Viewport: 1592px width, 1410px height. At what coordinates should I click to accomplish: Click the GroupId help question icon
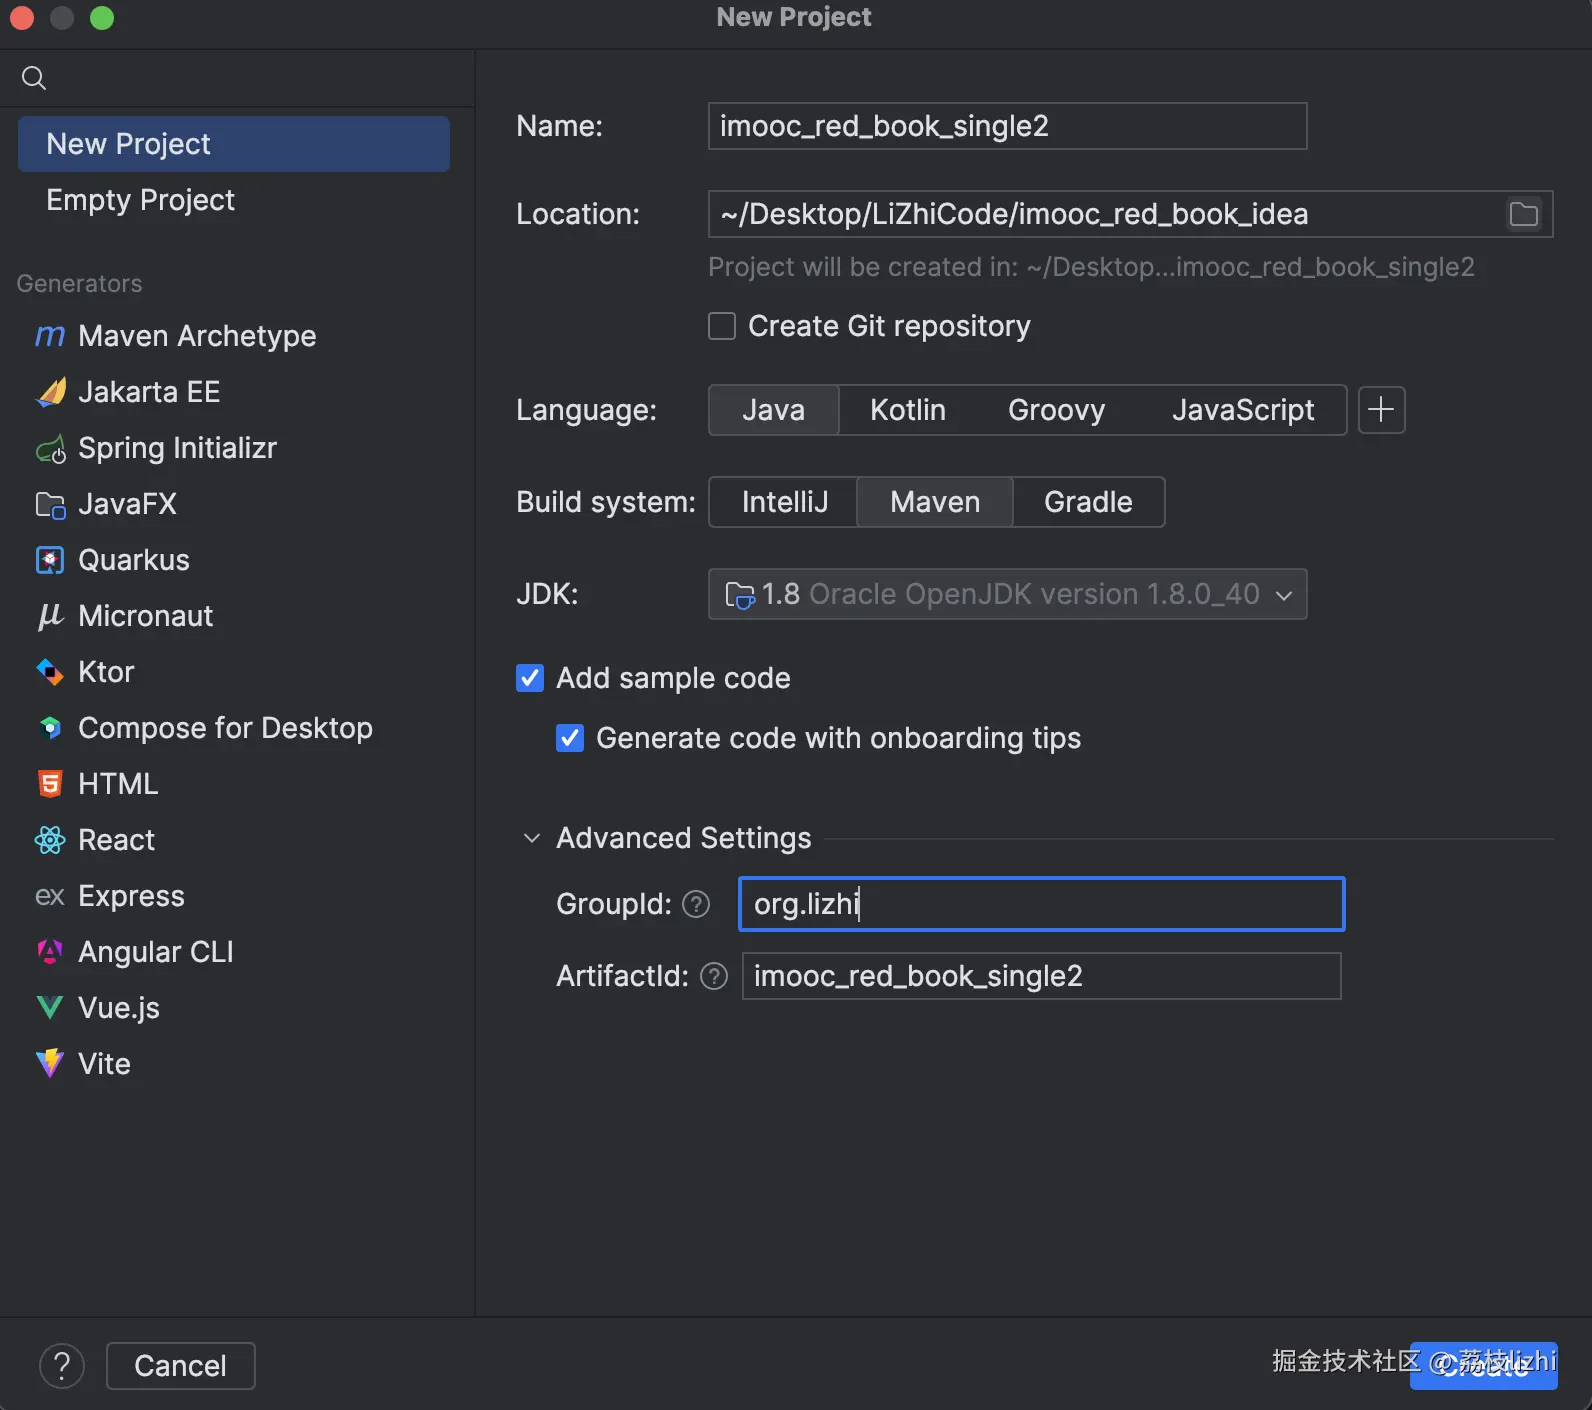(x=696, y=904)
